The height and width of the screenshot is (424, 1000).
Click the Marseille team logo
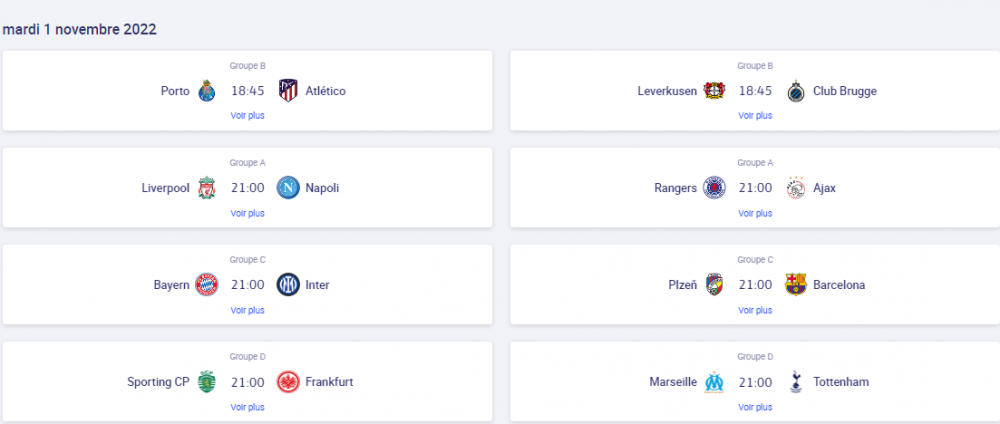714,382
